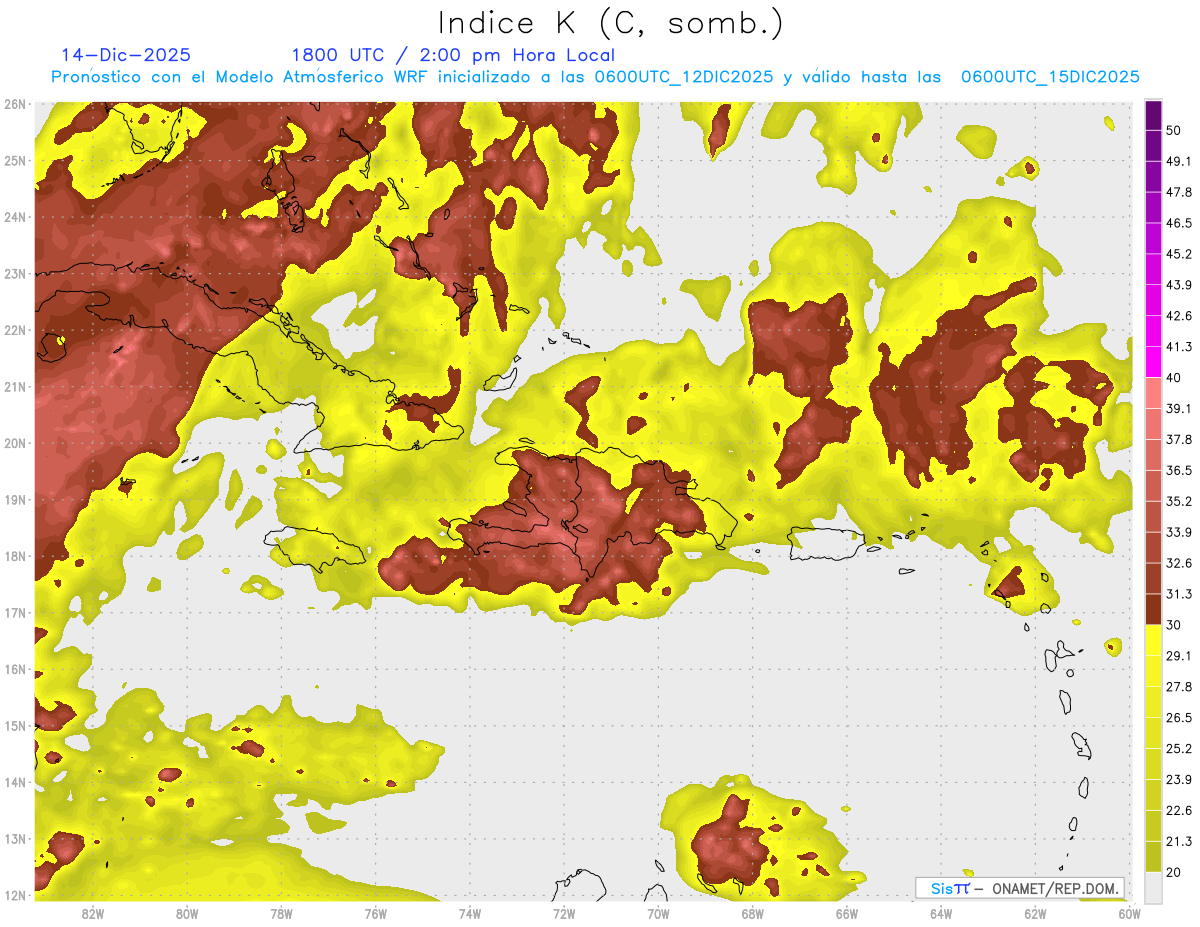1200x927 pixels.
Task: Click the color bar value "49.1"
Action: [1179, 161]
